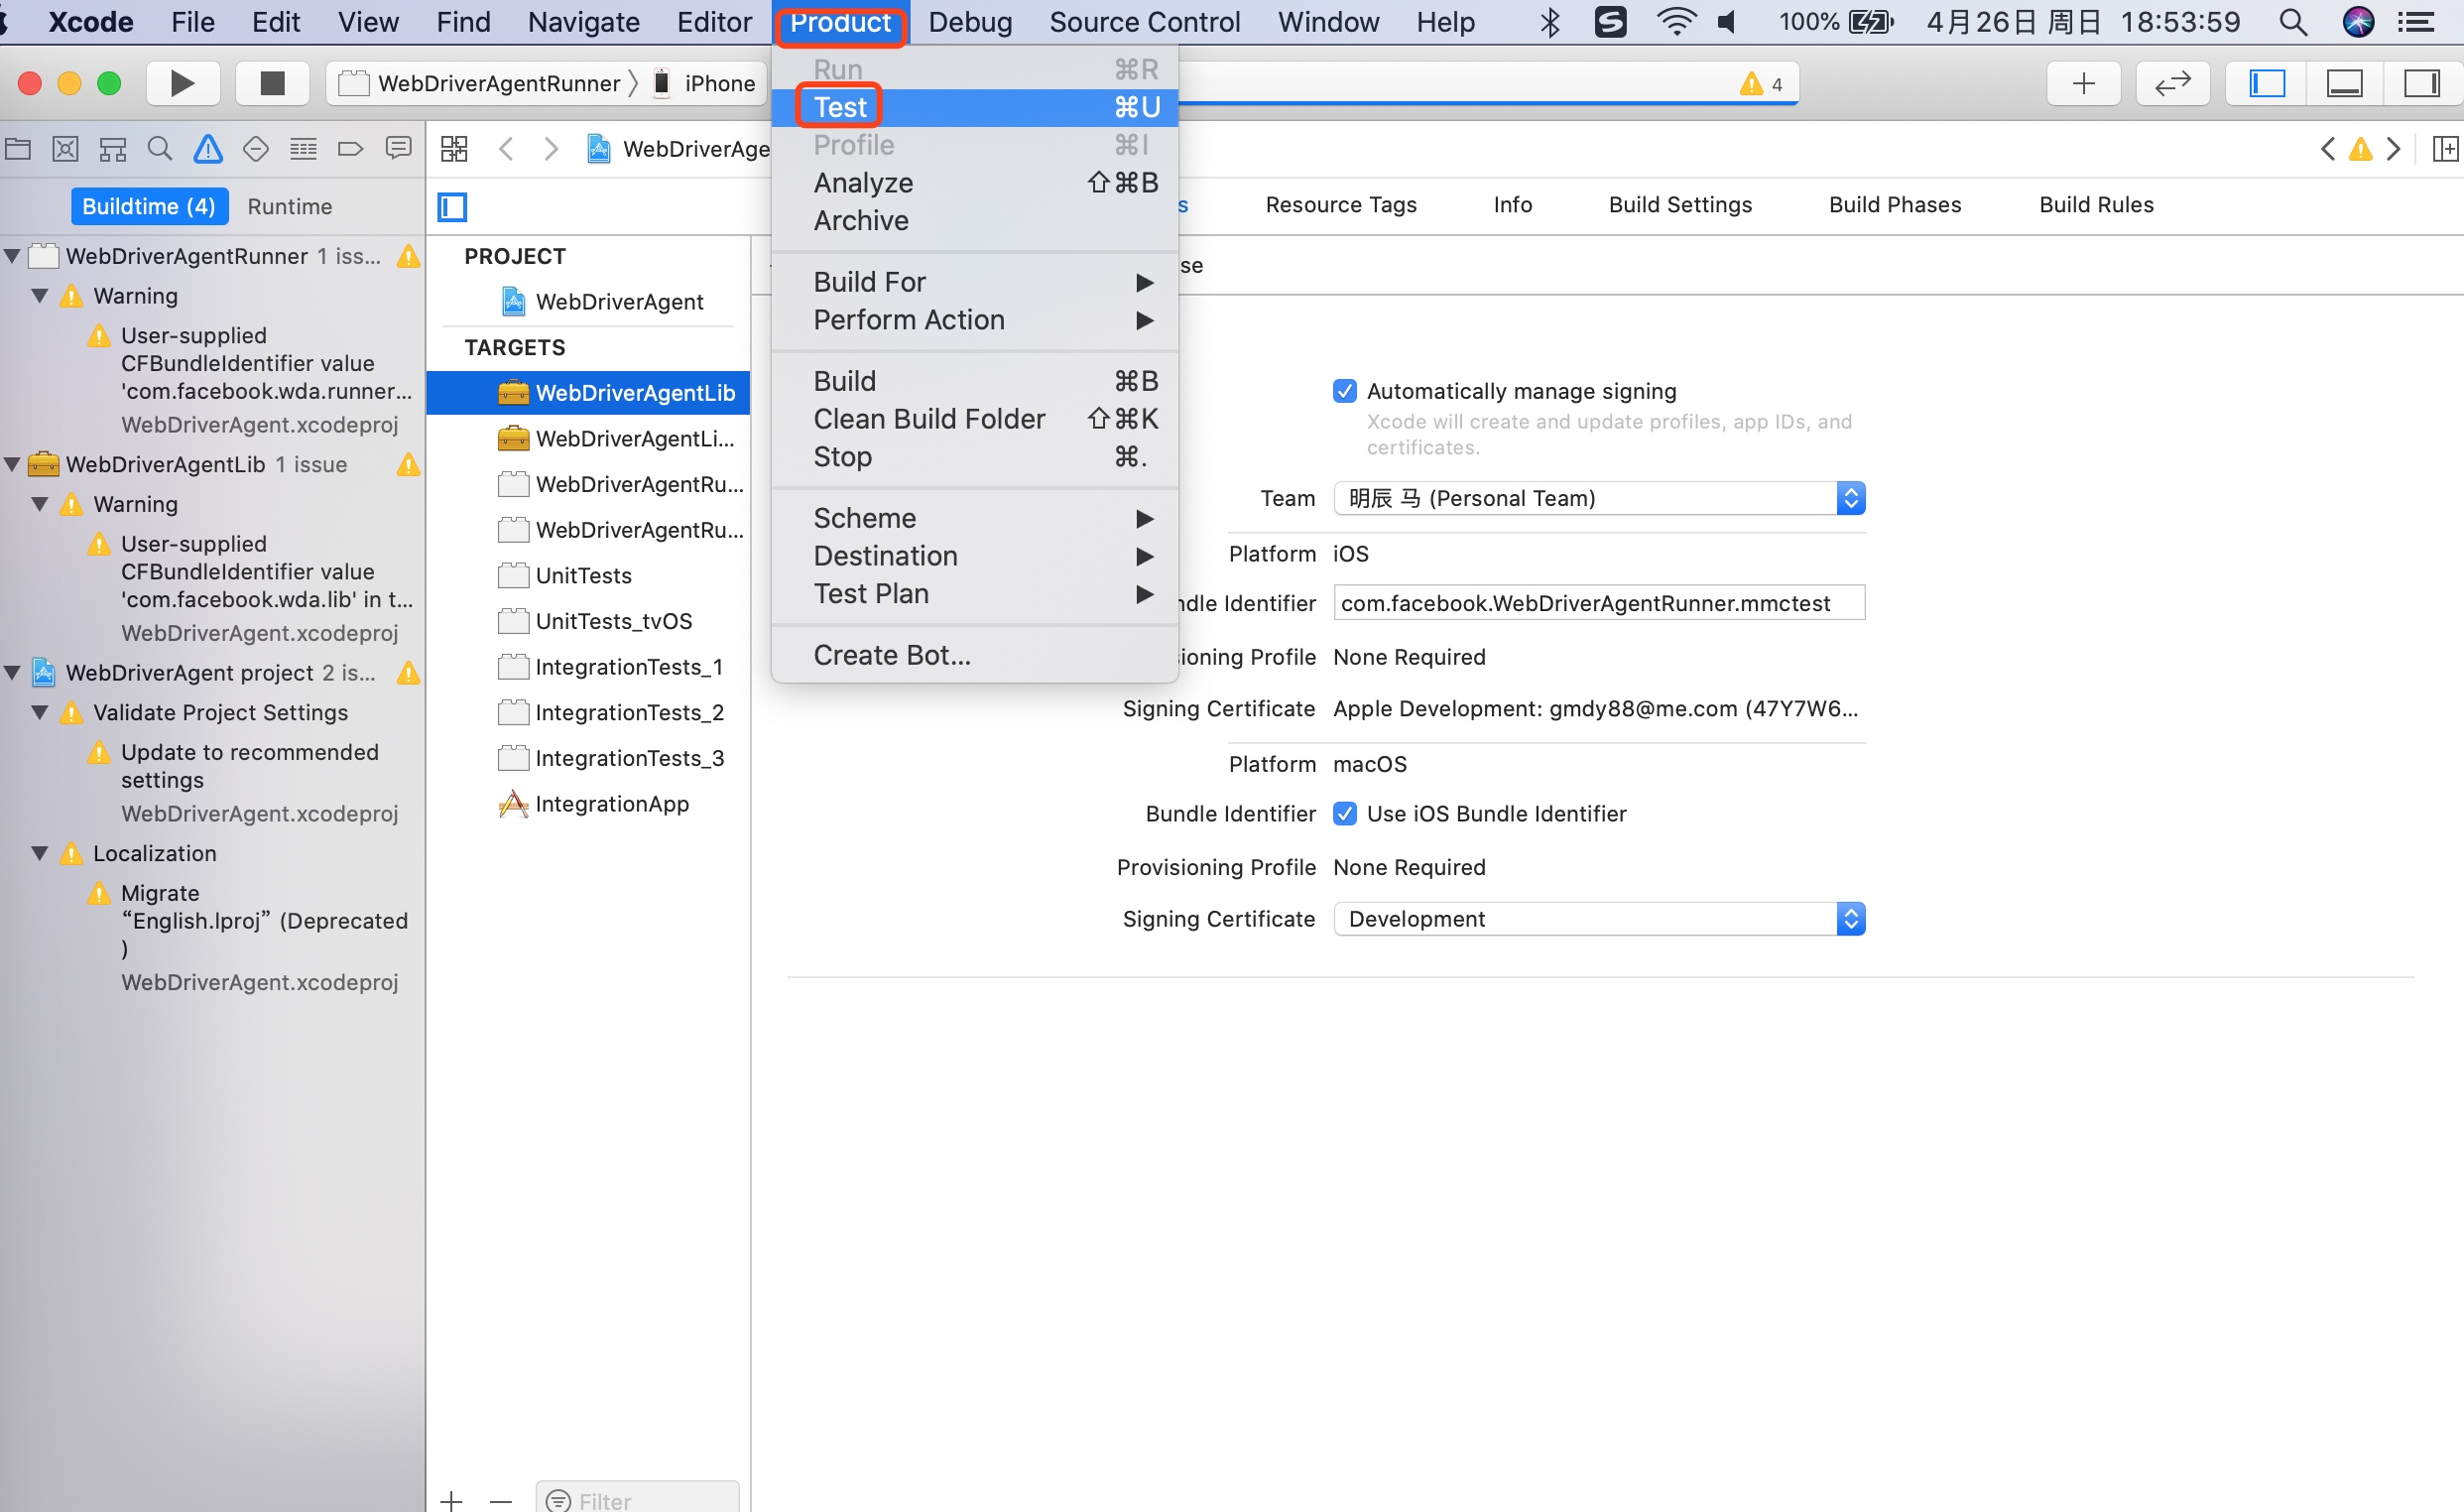Click the Run play button in toolbar

click(182, 83)
